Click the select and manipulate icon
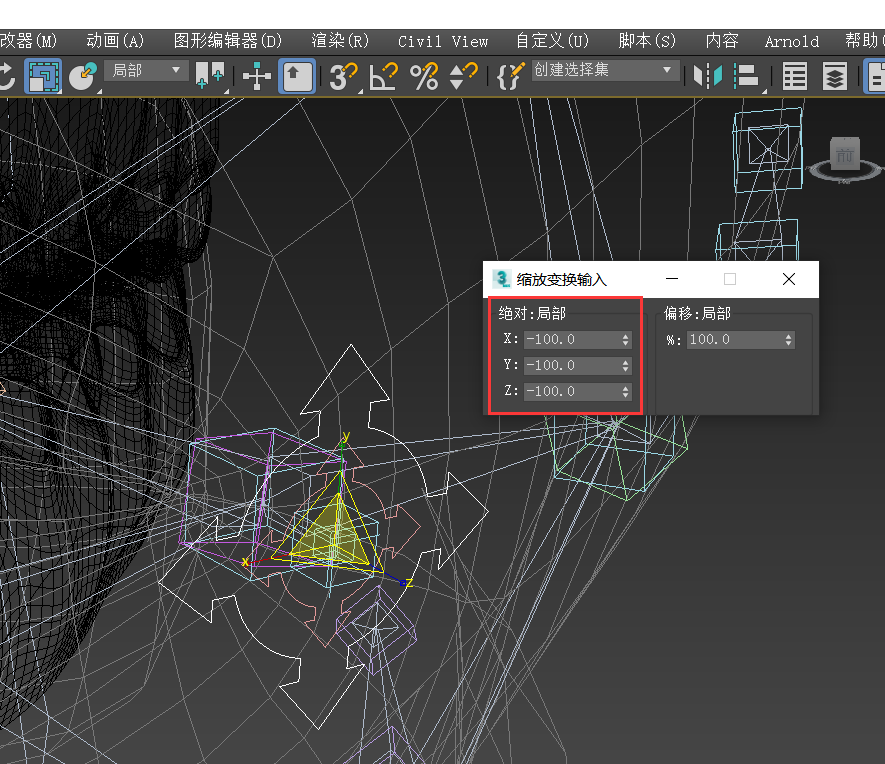This screenshot has height=764, width=885. pos(257,76)
